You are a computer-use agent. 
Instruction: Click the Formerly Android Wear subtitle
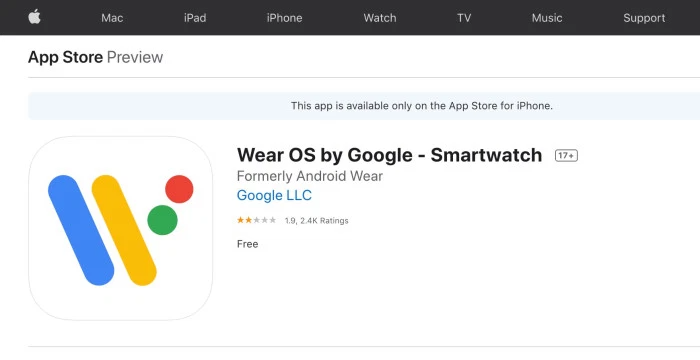click(310, 176)
